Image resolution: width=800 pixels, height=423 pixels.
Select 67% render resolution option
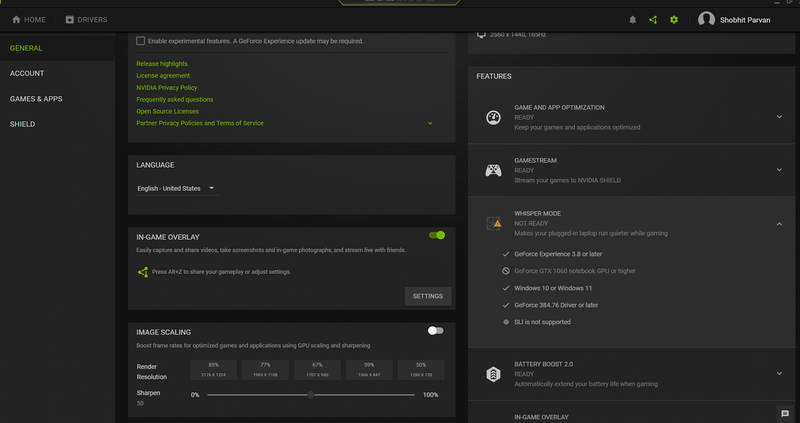(317, 369)
